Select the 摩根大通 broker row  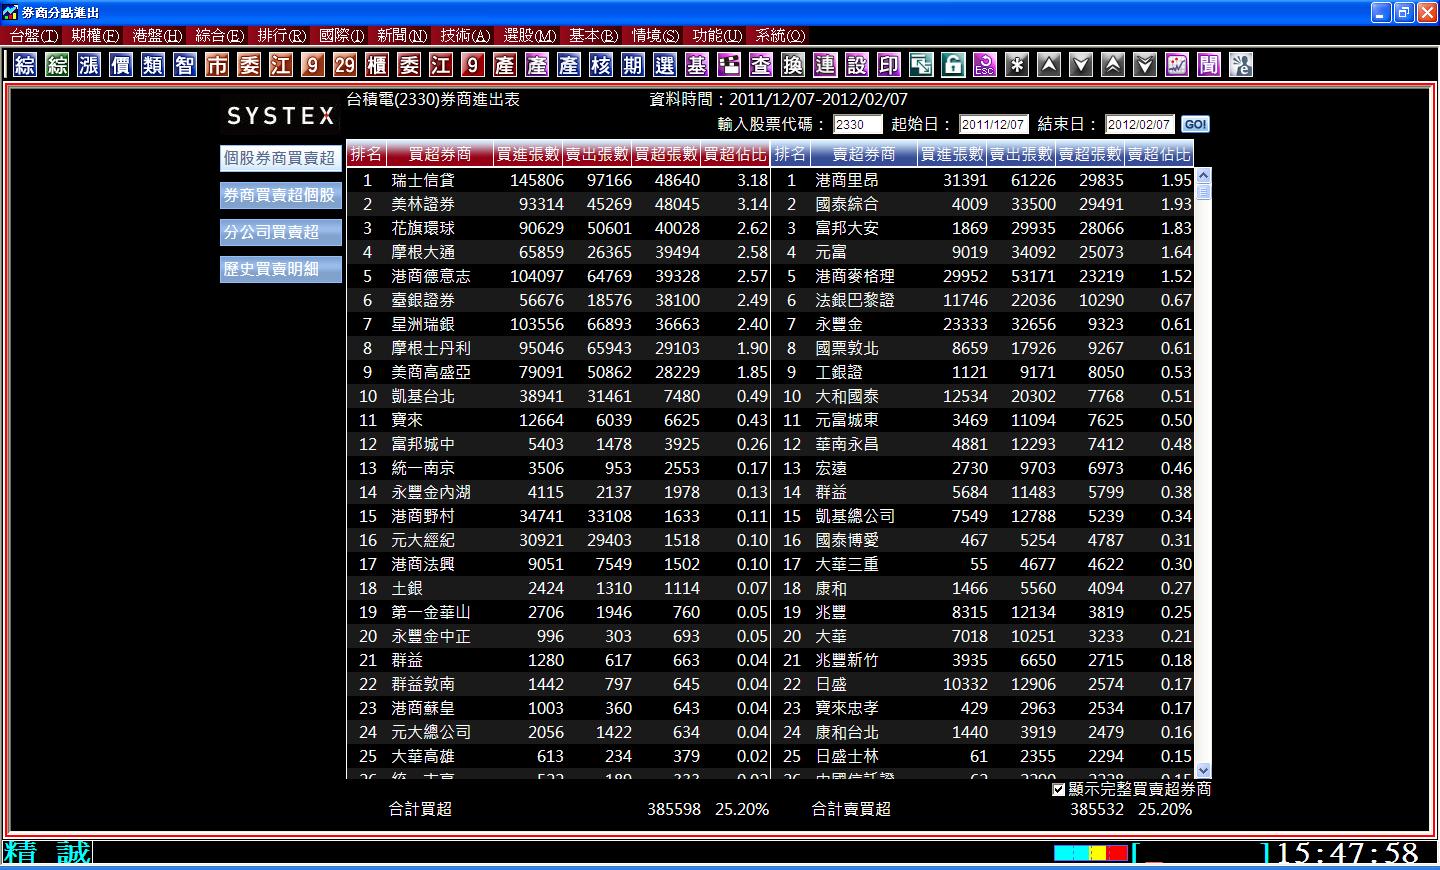(x=558, y=252)
